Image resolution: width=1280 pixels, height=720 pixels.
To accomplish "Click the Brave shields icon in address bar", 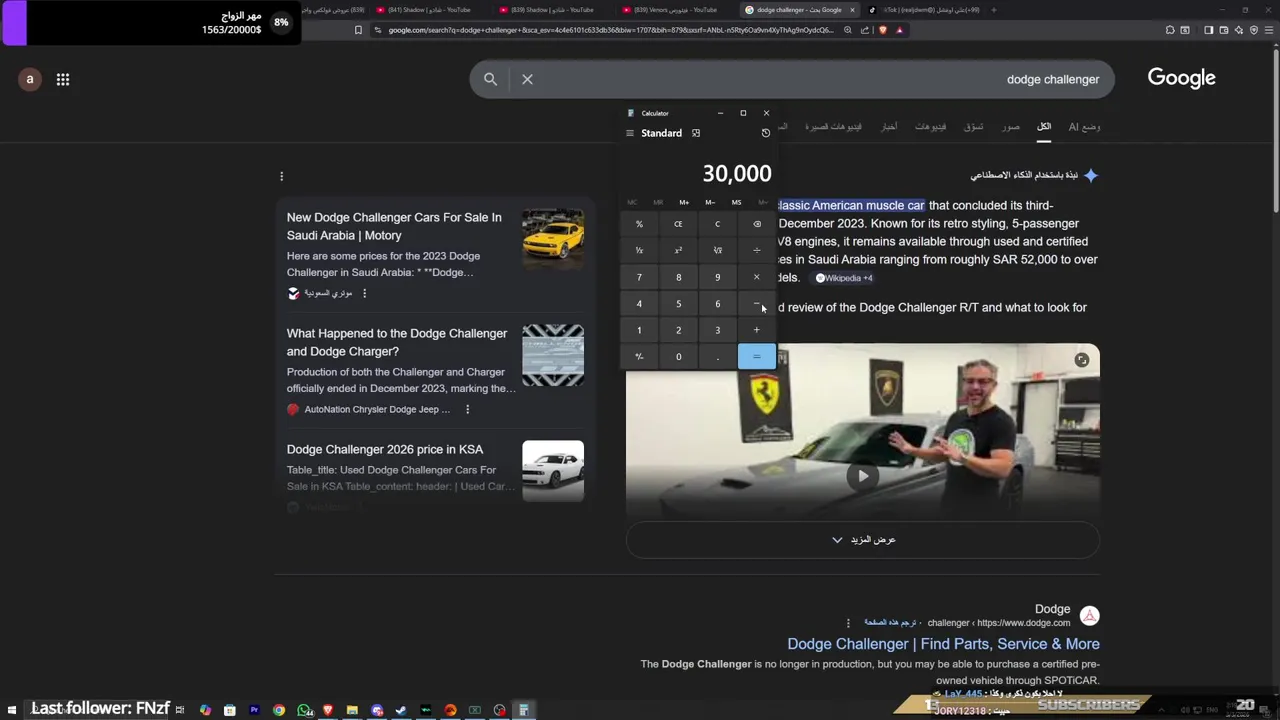I will pos(882,30).
